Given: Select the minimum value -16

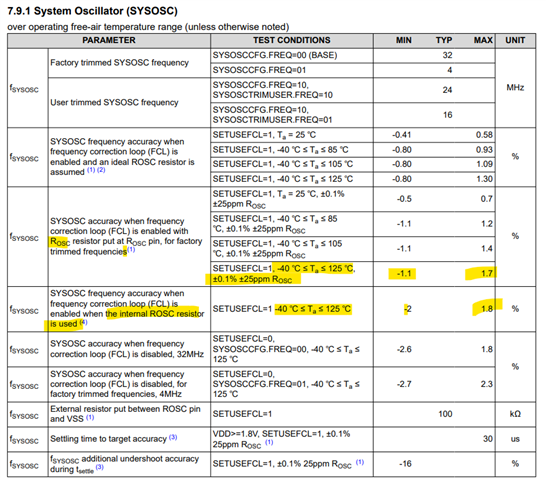Looking at the screenshot, I should pos(405,464).
